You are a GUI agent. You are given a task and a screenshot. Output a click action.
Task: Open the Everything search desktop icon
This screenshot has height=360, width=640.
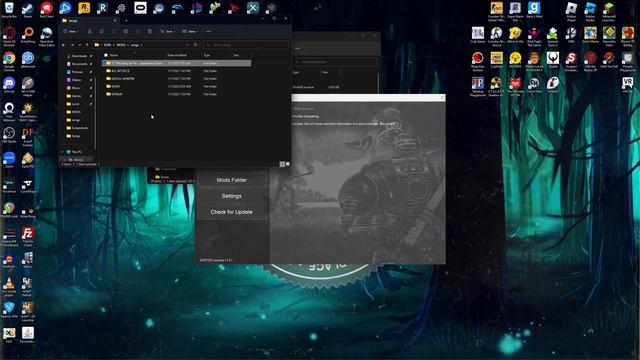[28, 36]
